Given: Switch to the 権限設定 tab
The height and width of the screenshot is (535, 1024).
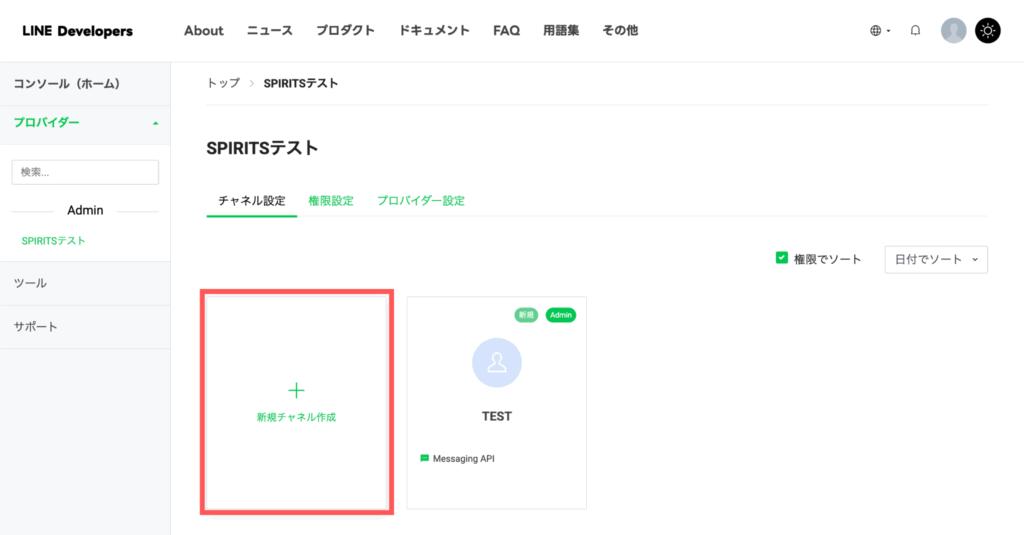Looking at the screenshot, I should [331, 201].
